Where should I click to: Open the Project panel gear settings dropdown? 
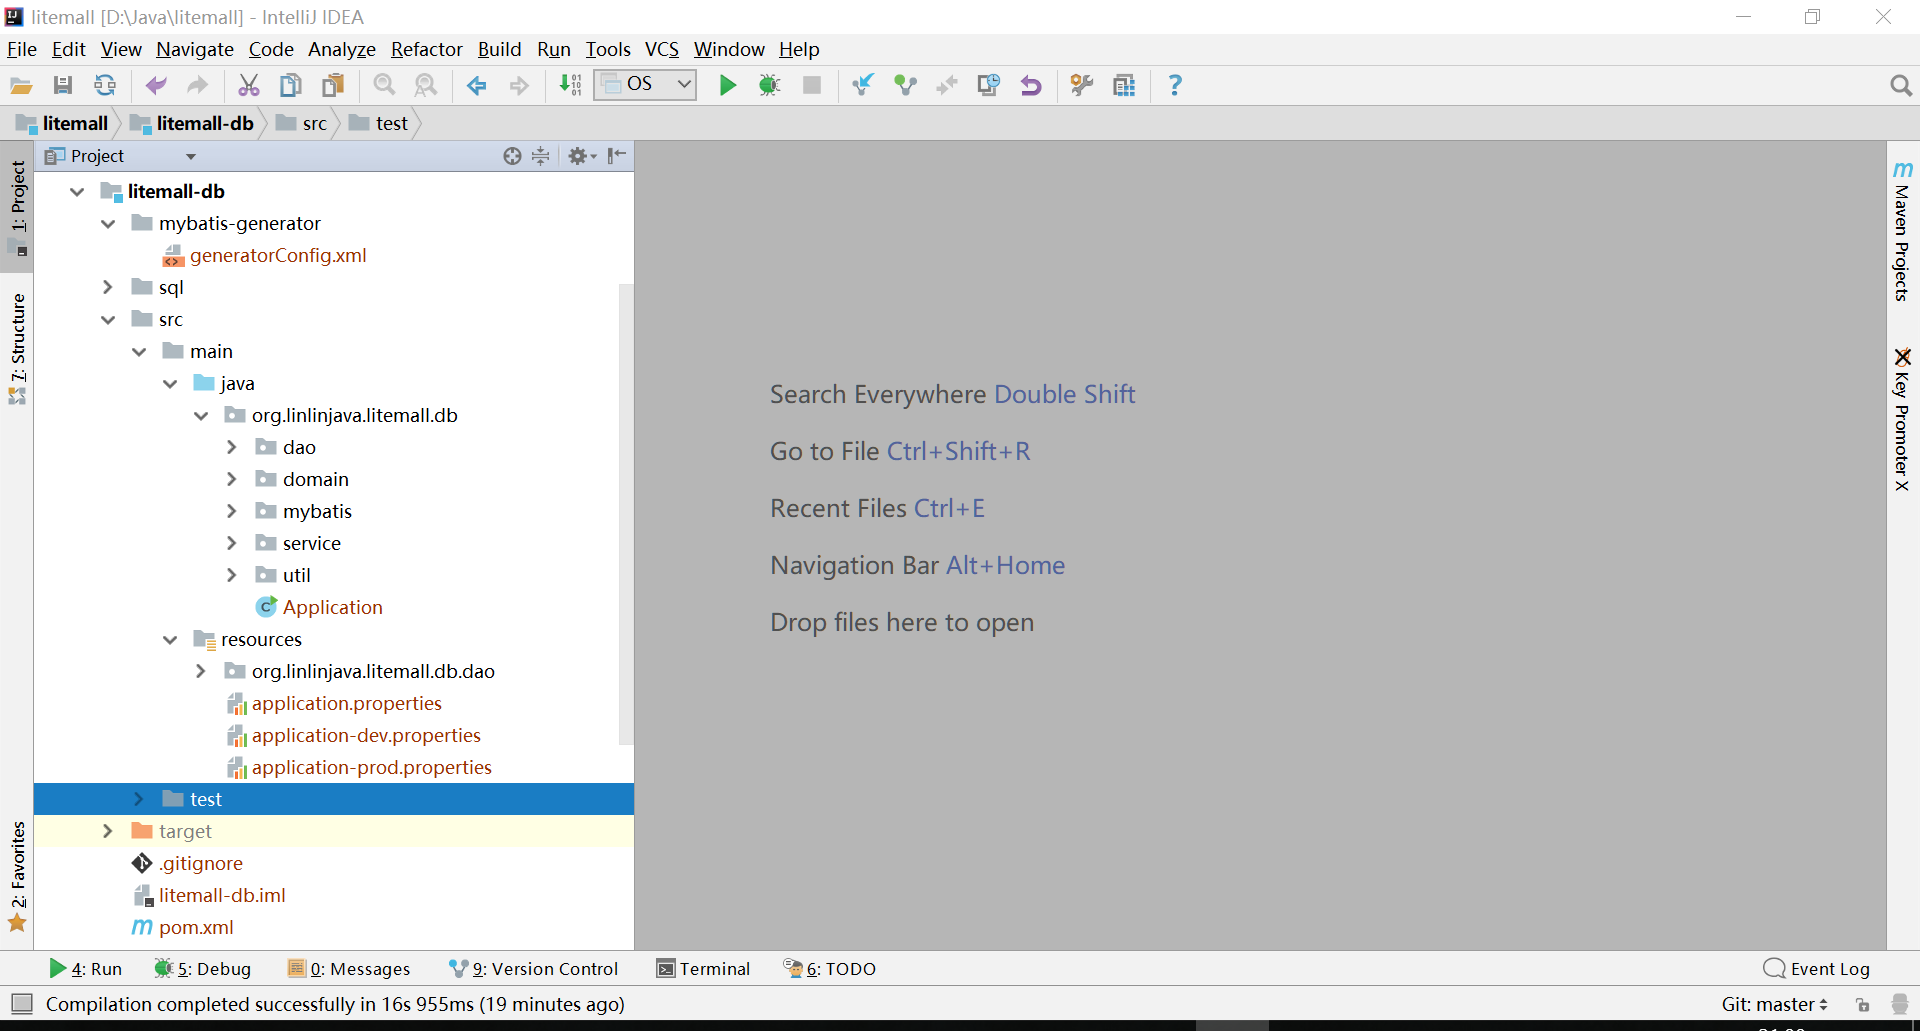[x=582, y=156]
